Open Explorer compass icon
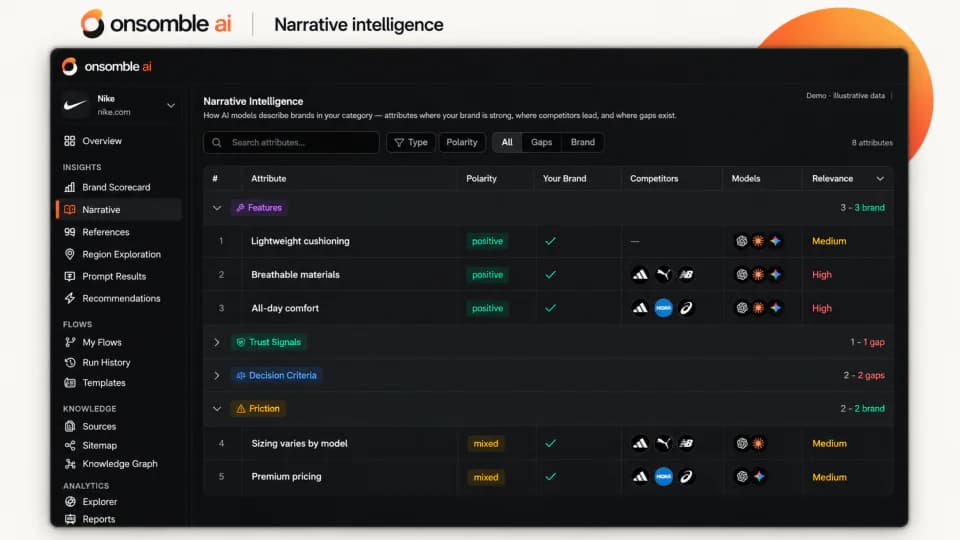Viewport: 960px width, 540px height. click(x=70, y=501)
